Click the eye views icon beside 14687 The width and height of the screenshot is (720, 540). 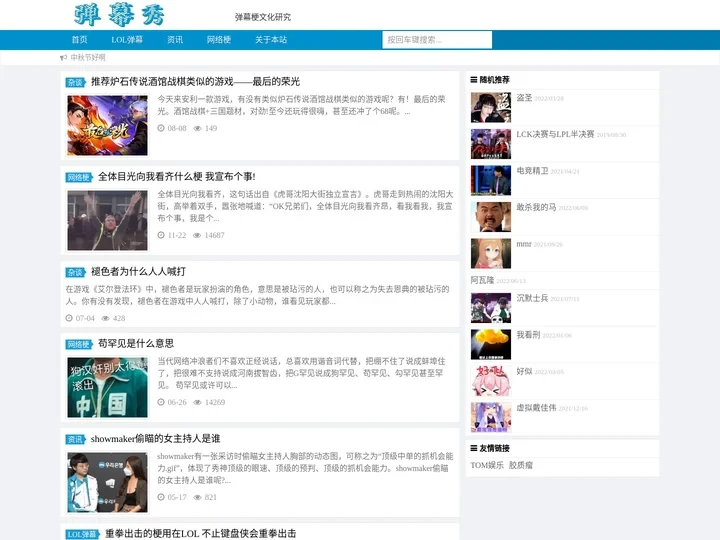coord(197,236)
